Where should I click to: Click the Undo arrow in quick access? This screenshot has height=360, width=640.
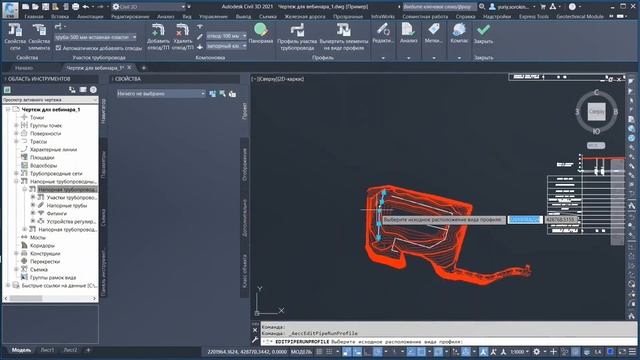coord(85,7)
